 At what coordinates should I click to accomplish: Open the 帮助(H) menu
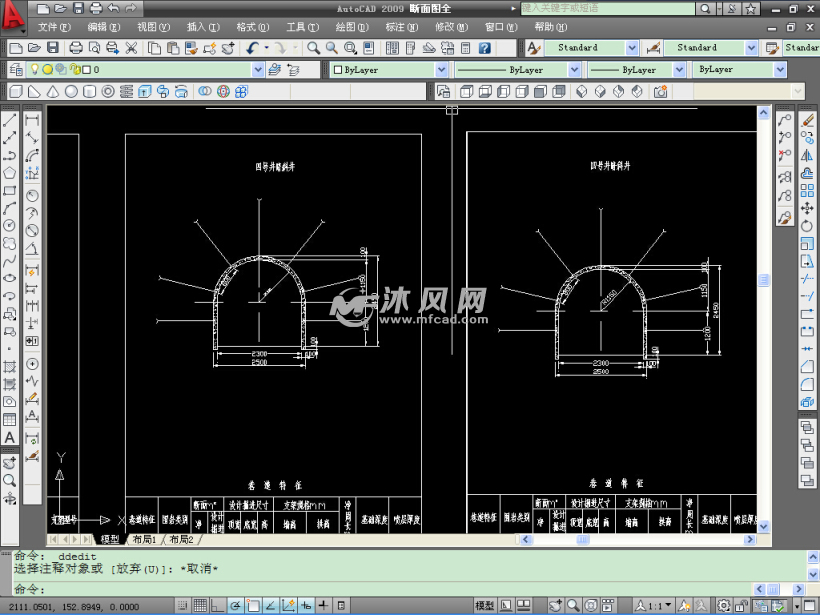click(551, 27)
